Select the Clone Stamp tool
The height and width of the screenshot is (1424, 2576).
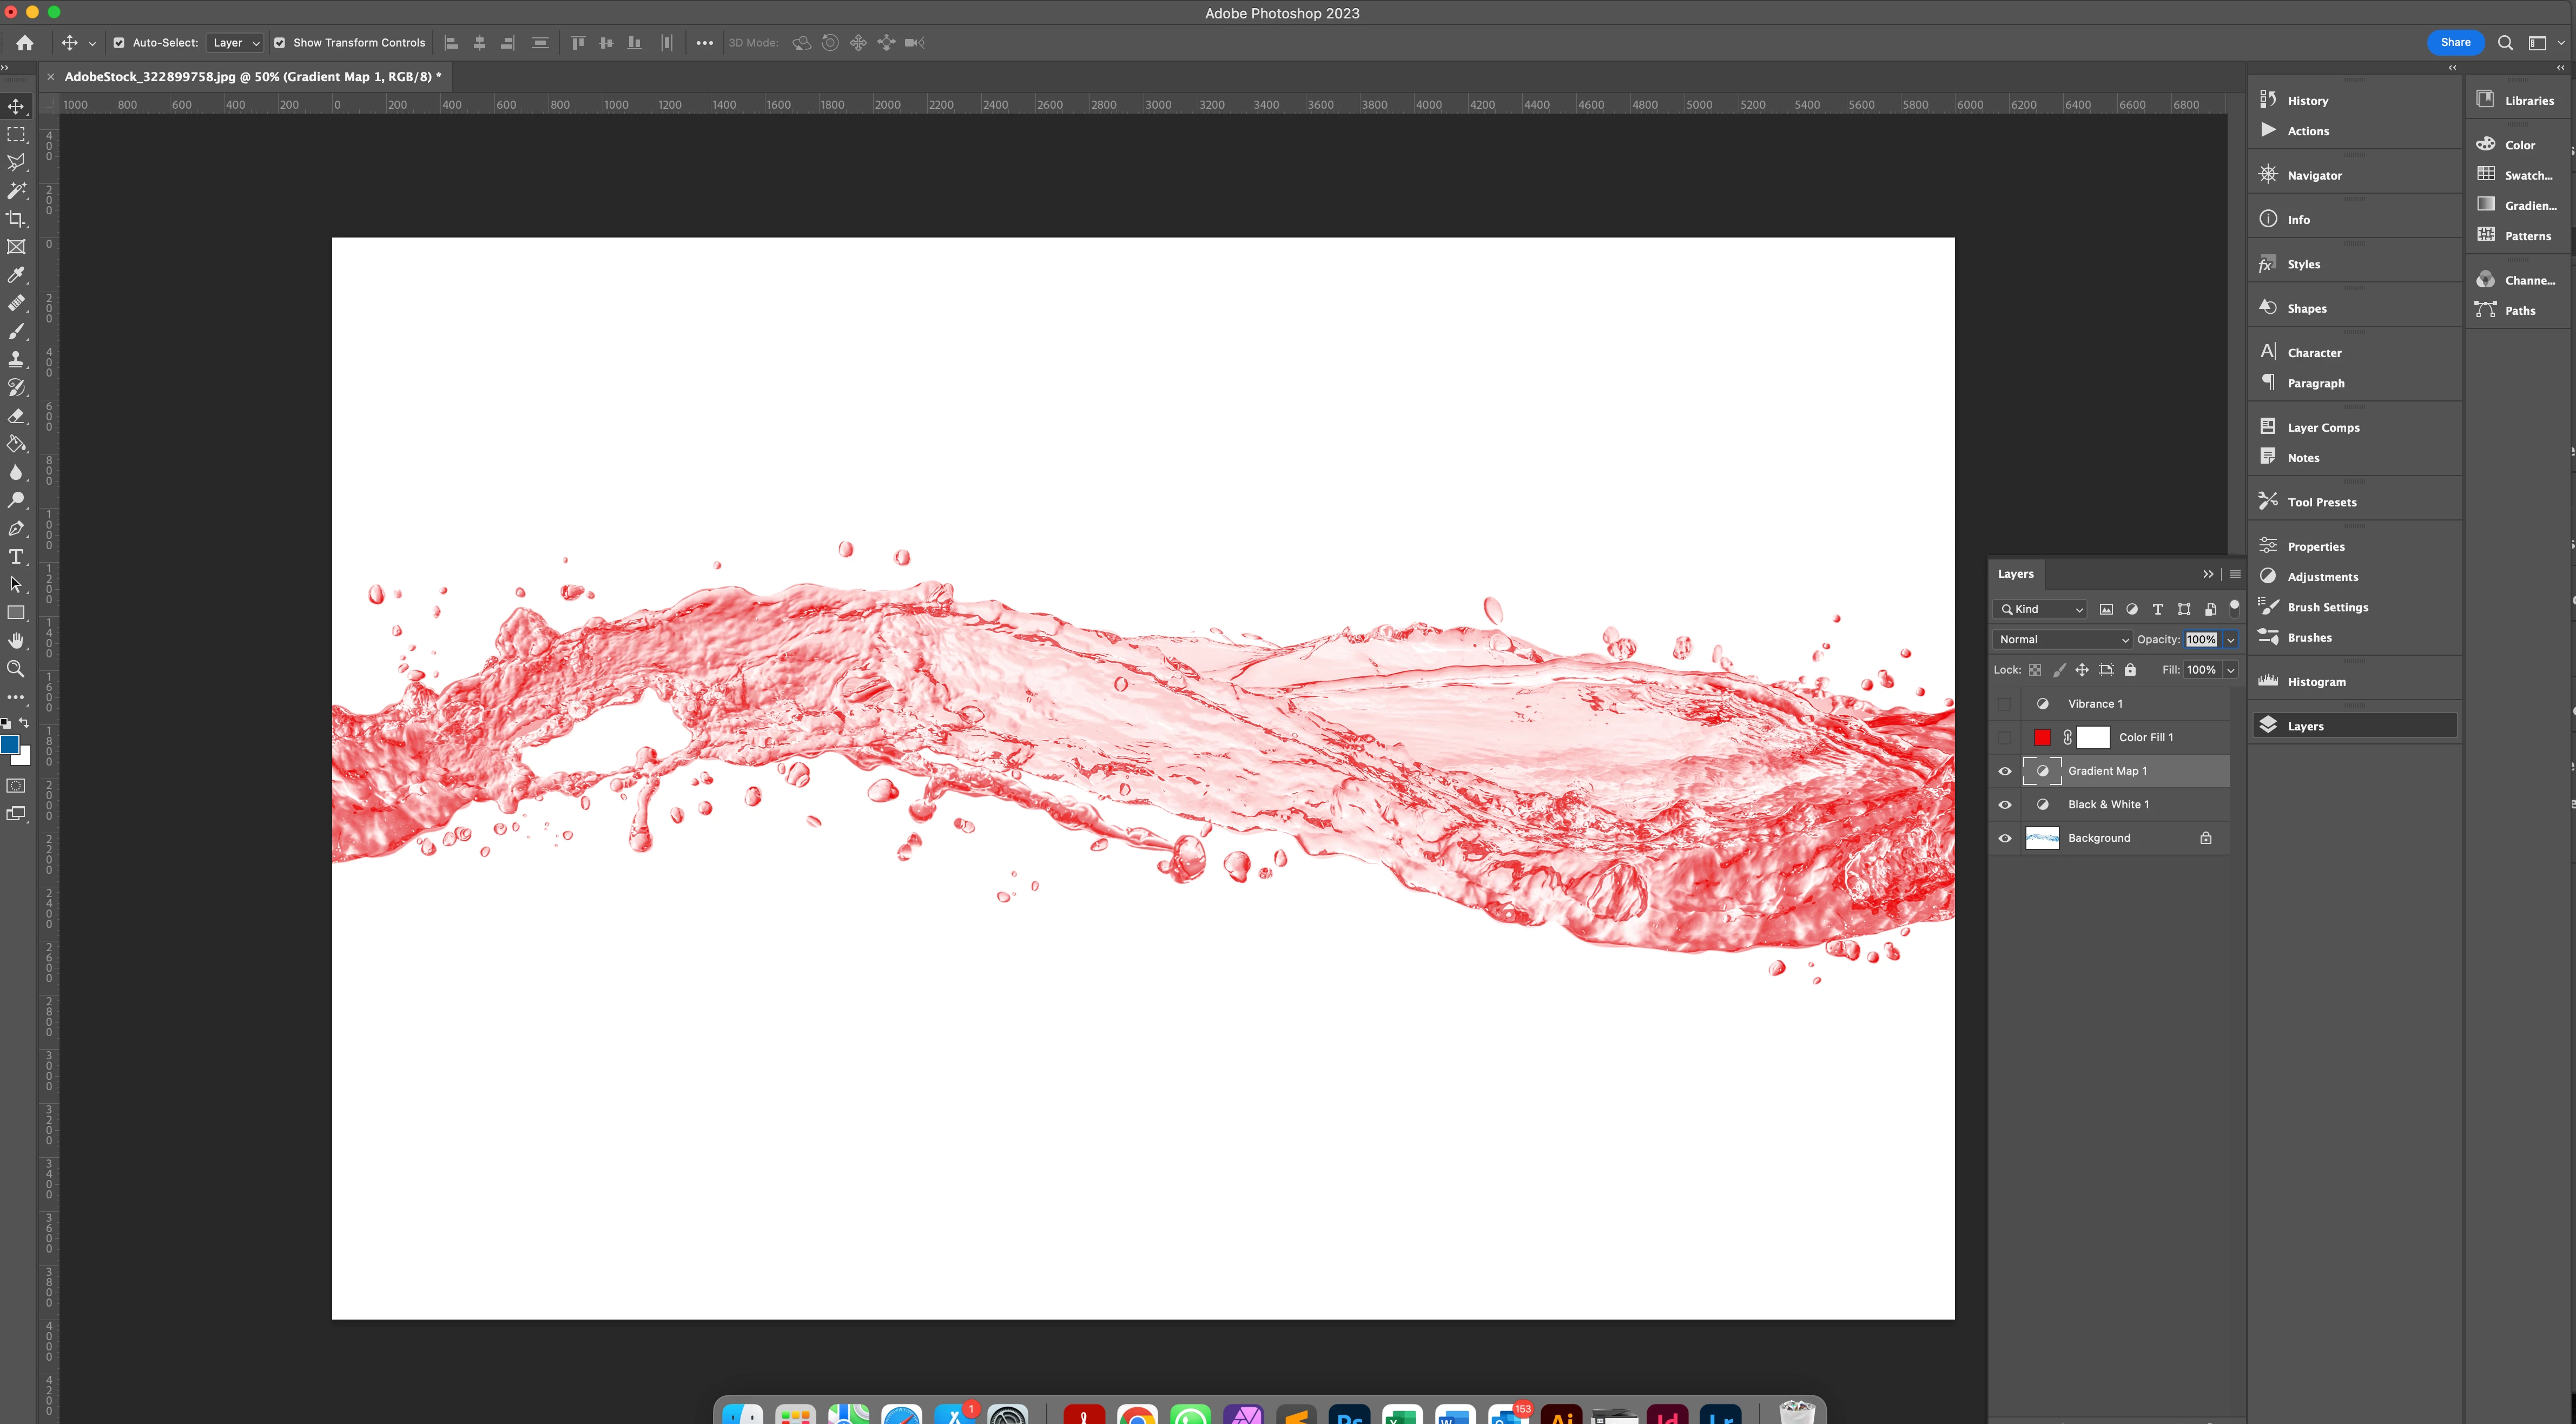click(16, 359)
